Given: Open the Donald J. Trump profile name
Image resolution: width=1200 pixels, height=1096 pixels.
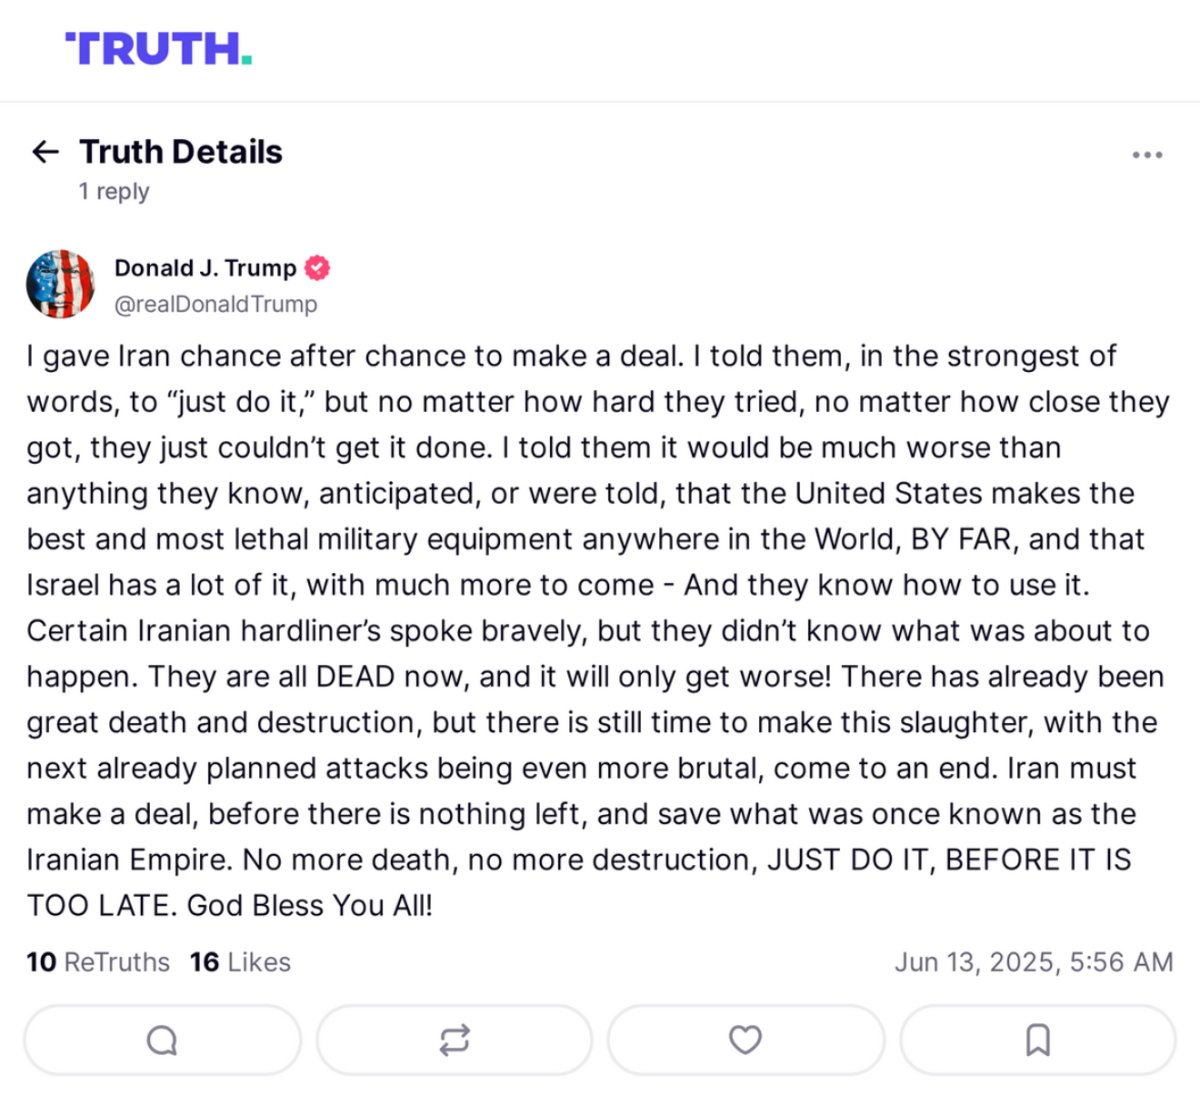Looking at the screenshot, I should 205,268.
